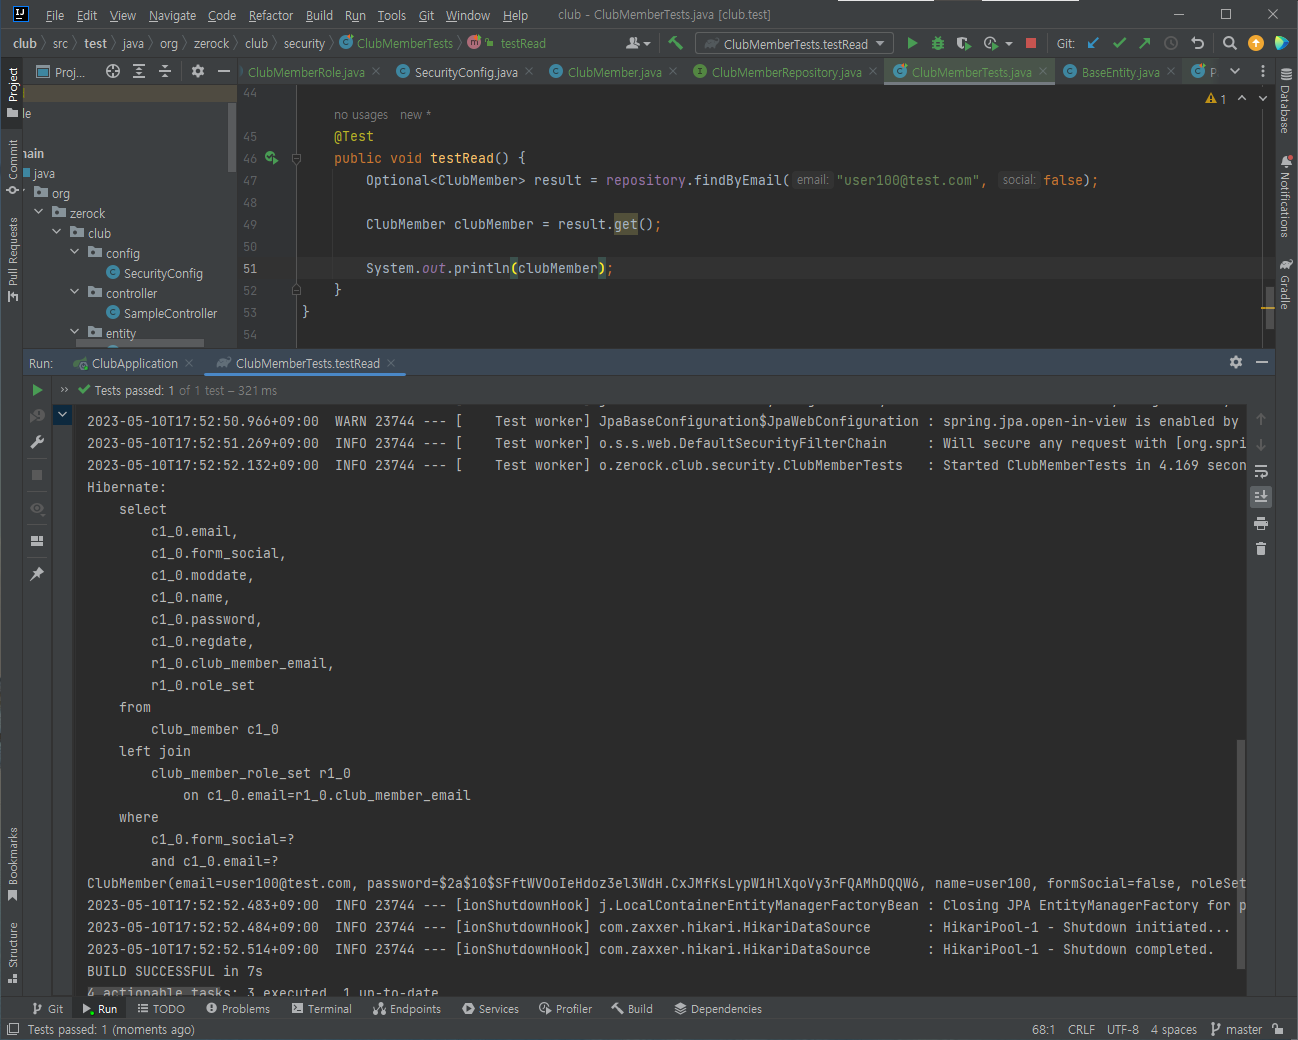
Task: Rollback changes with the undo arrow
Action: point(1197,43)
